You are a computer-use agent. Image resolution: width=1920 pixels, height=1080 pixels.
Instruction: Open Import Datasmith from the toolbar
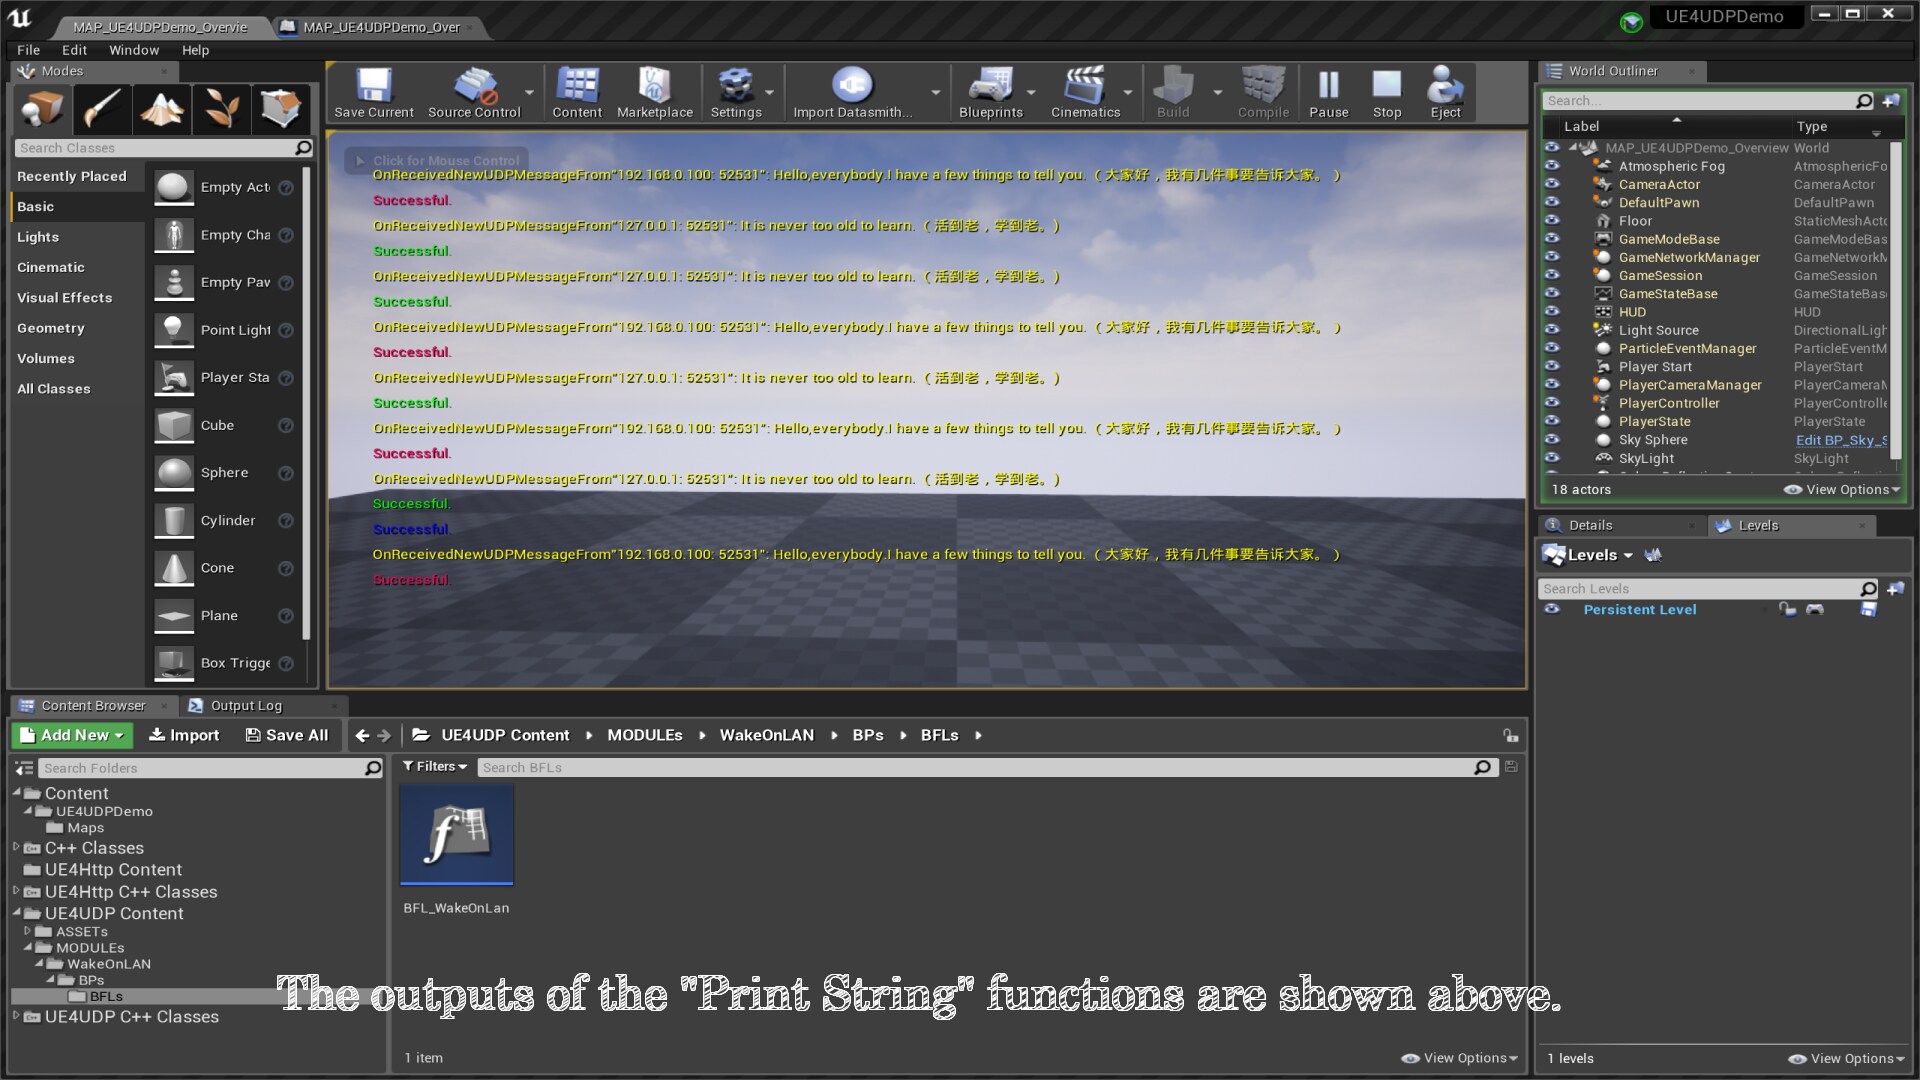851,92
